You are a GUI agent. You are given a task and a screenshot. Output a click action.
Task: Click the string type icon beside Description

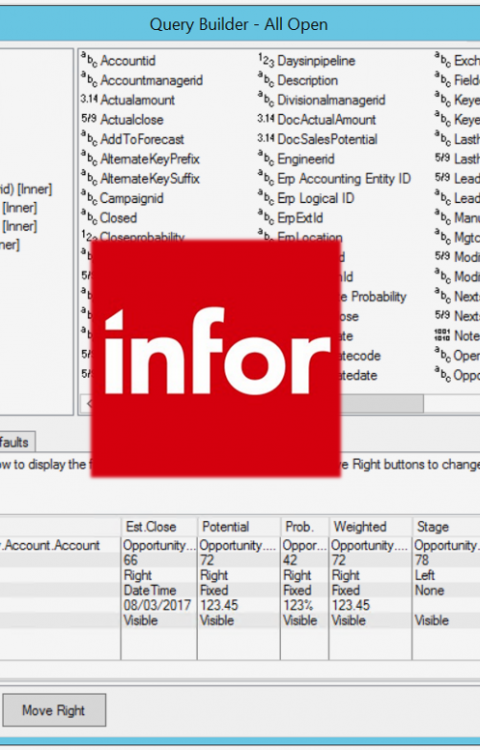[x=266, y=80]
